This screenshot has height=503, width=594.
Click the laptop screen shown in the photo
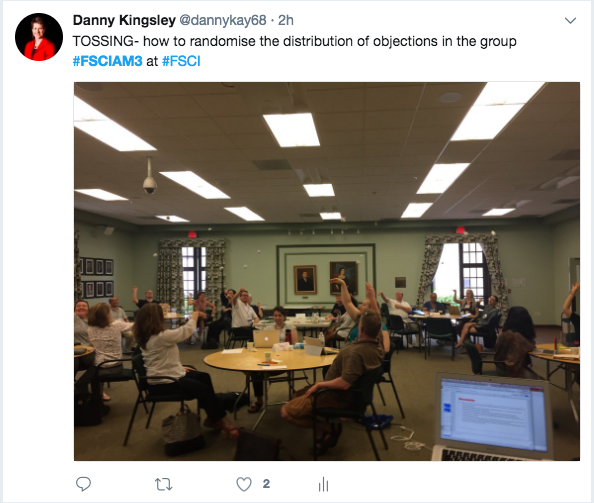pos(494,415)
